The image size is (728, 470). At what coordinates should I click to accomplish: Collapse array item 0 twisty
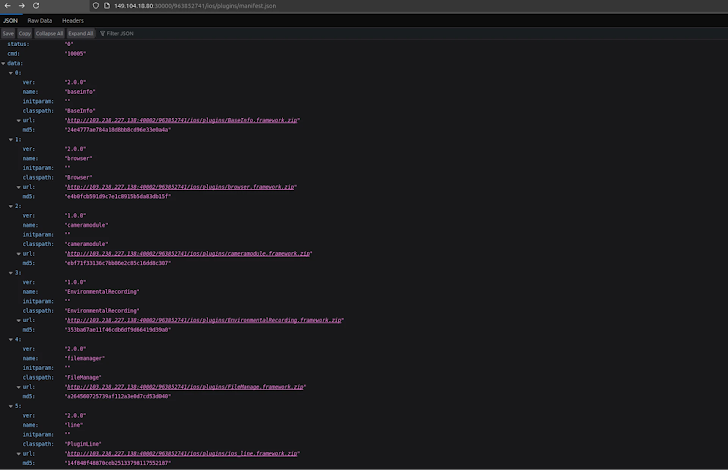click(x=11, y=72)
